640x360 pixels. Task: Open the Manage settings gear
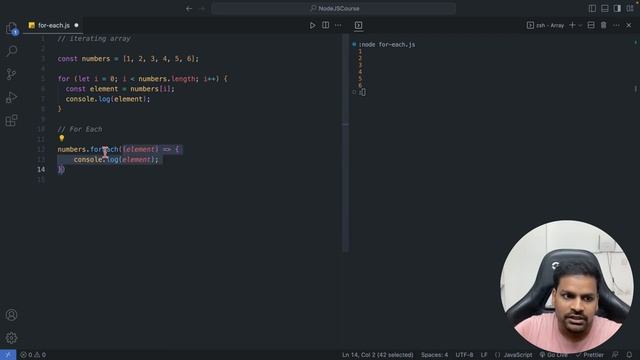[11, 338]
